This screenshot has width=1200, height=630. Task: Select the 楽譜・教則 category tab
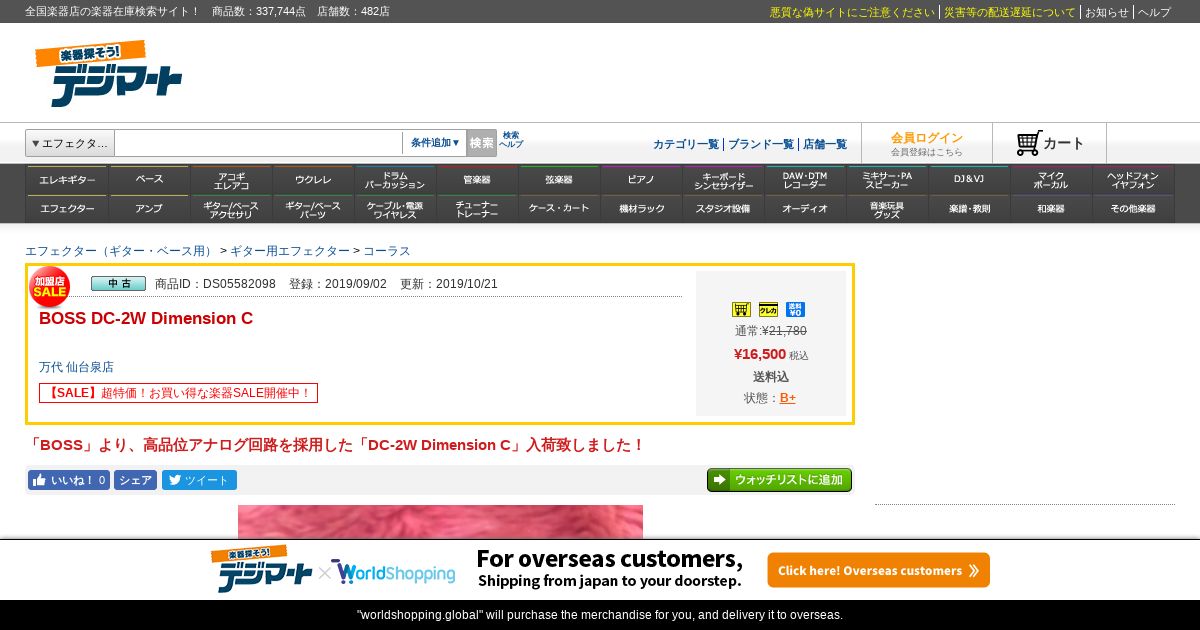[x=969, y=209]
